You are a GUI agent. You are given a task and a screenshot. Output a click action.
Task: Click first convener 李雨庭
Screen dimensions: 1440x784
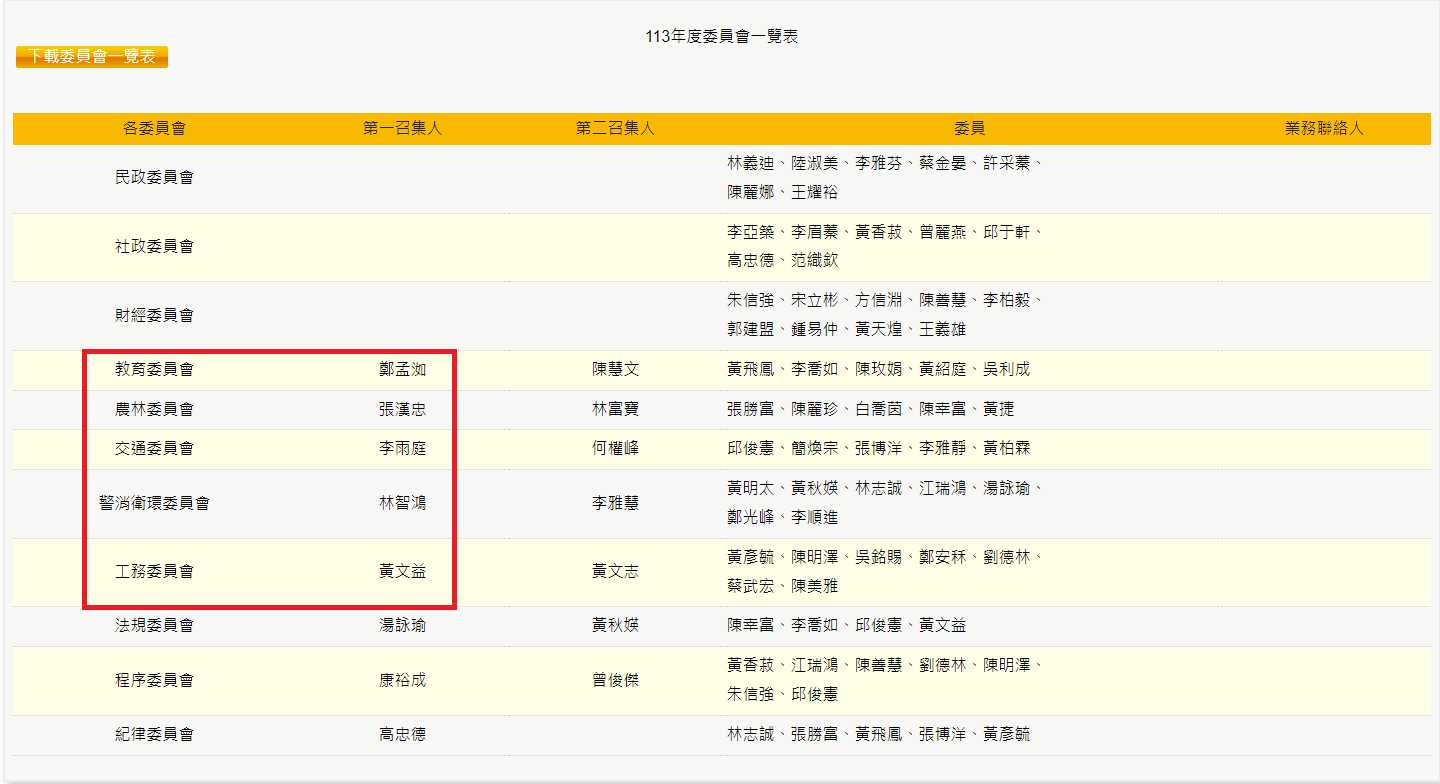(402, 449)
